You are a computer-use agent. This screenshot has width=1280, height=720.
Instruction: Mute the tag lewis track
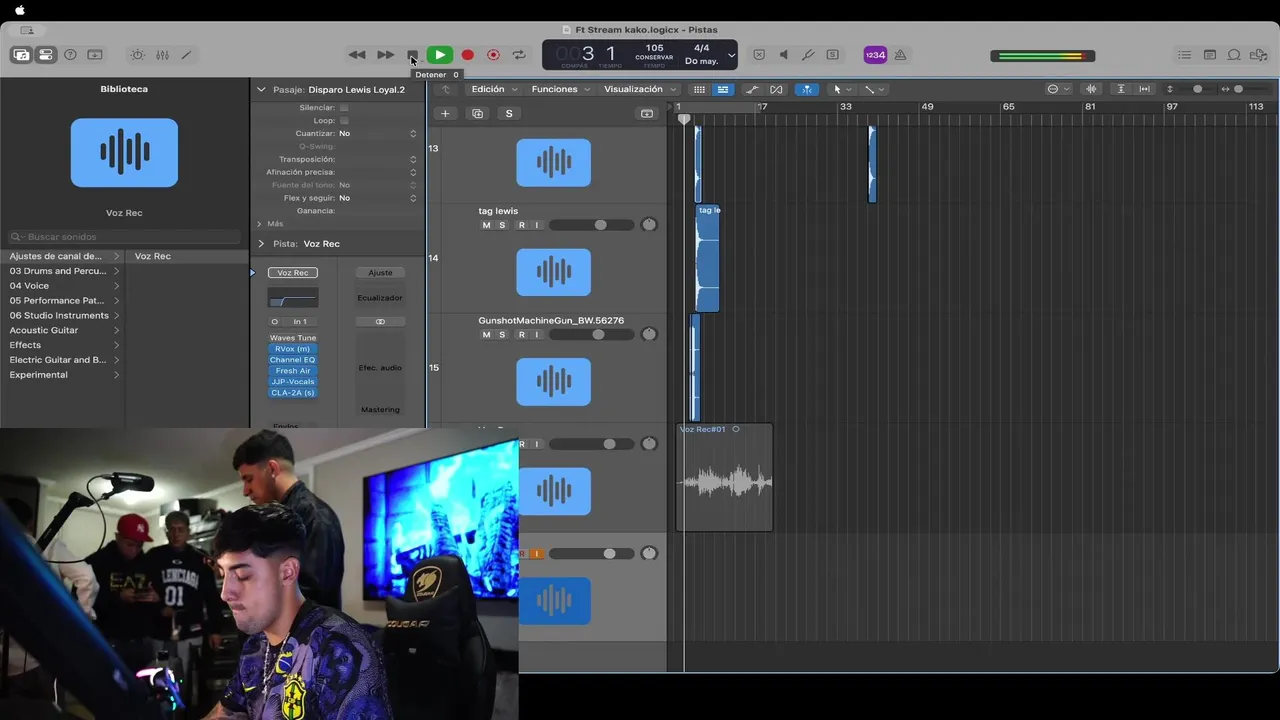(486, 225)
